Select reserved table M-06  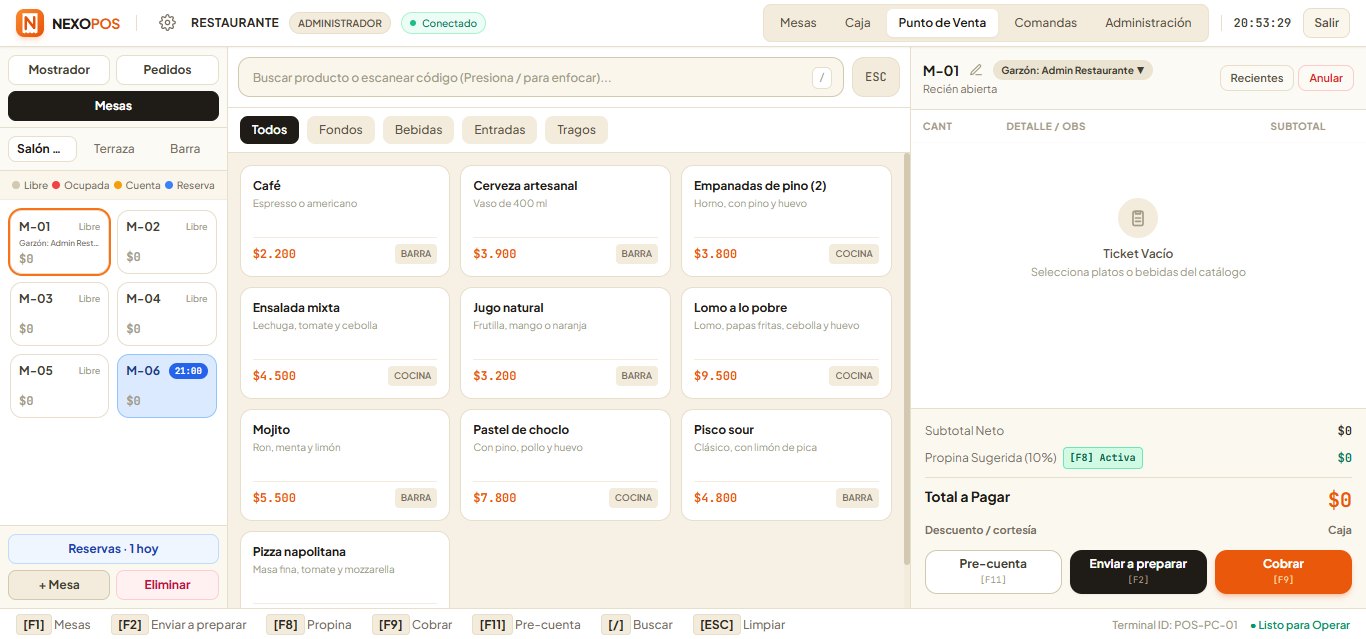(x=167, y=385)
